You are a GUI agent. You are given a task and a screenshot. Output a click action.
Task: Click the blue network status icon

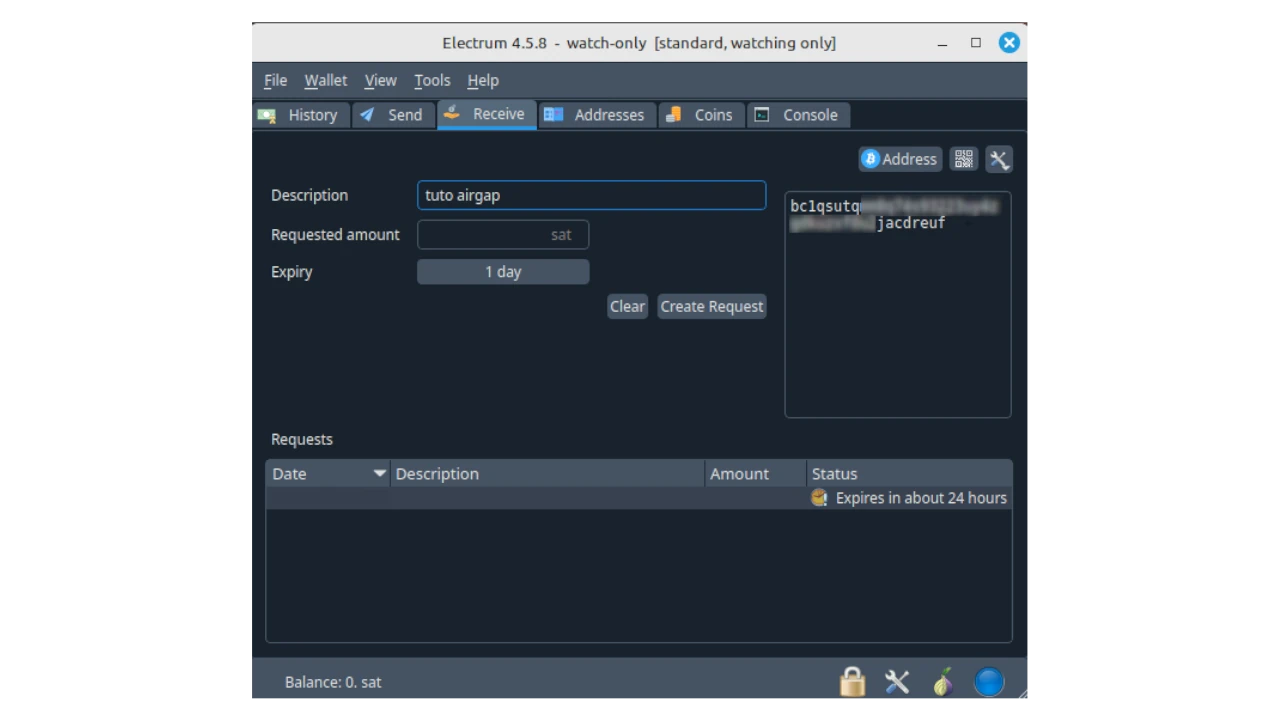pyautogui.click(x=989, y=682)
